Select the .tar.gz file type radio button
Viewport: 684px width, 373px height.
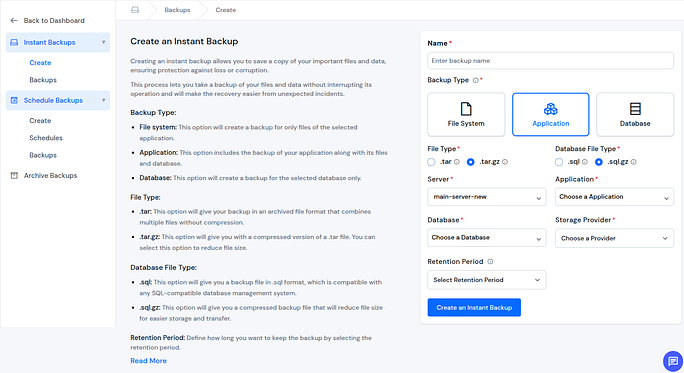pos(470,162)
